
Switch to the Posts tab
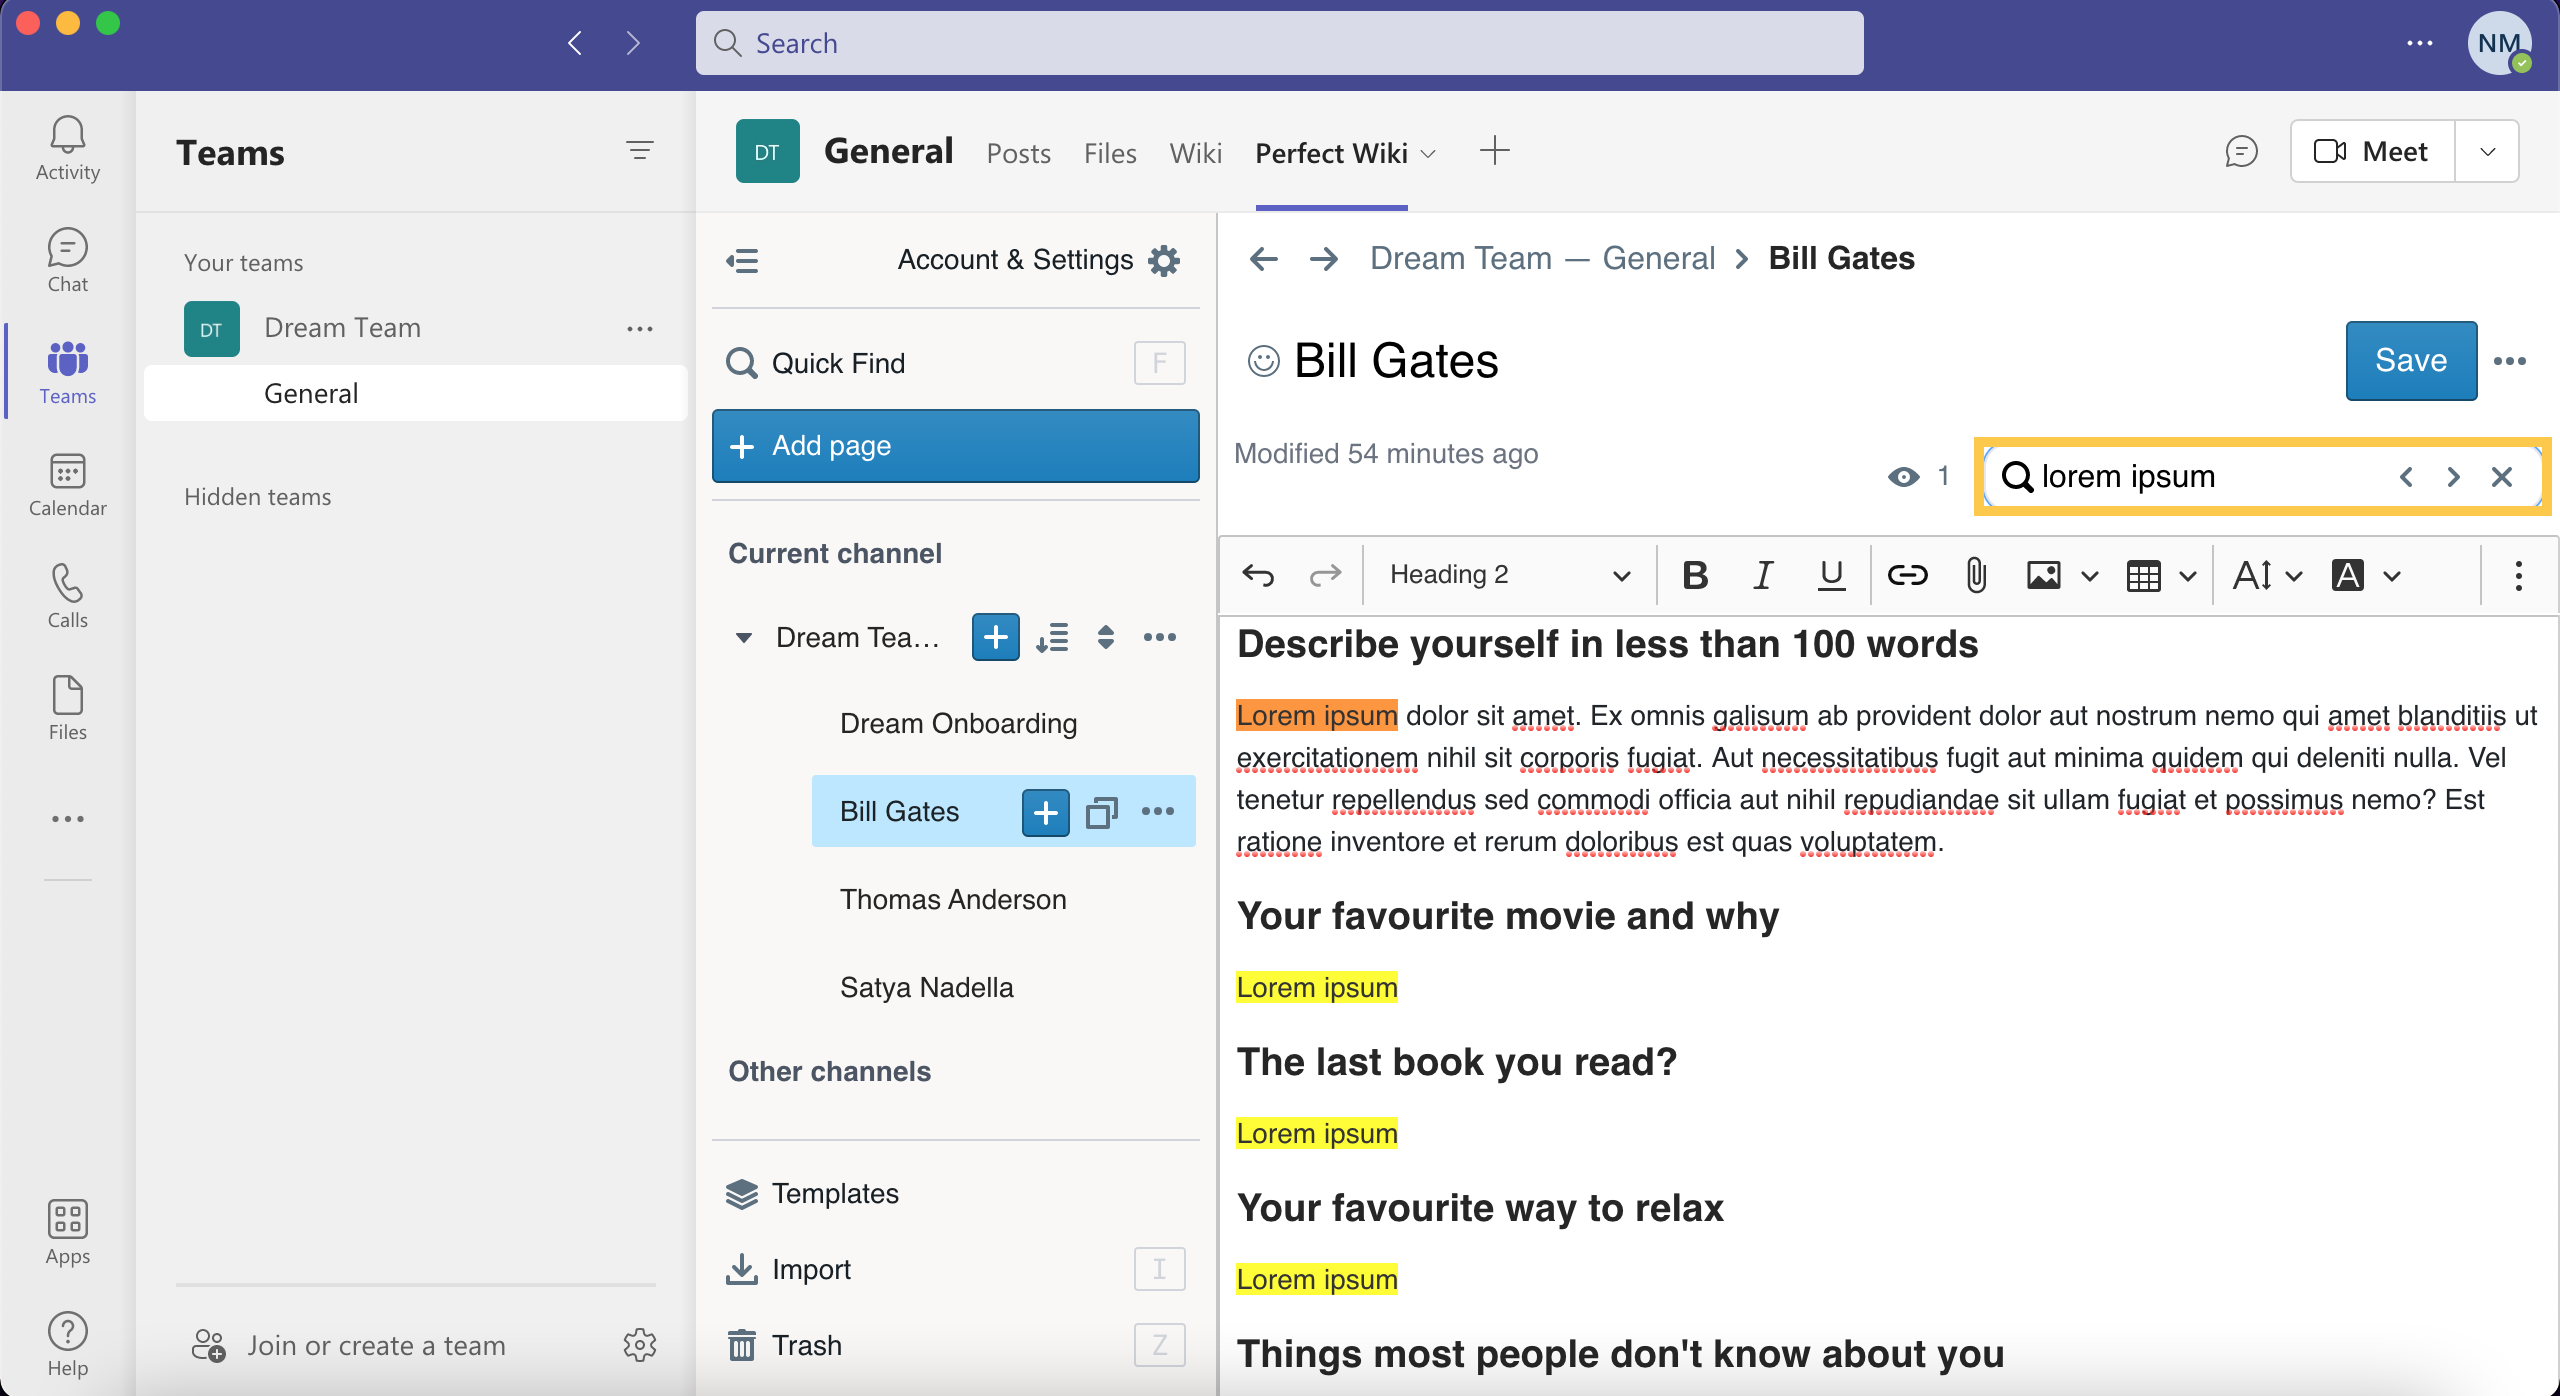coord(1018,152)
